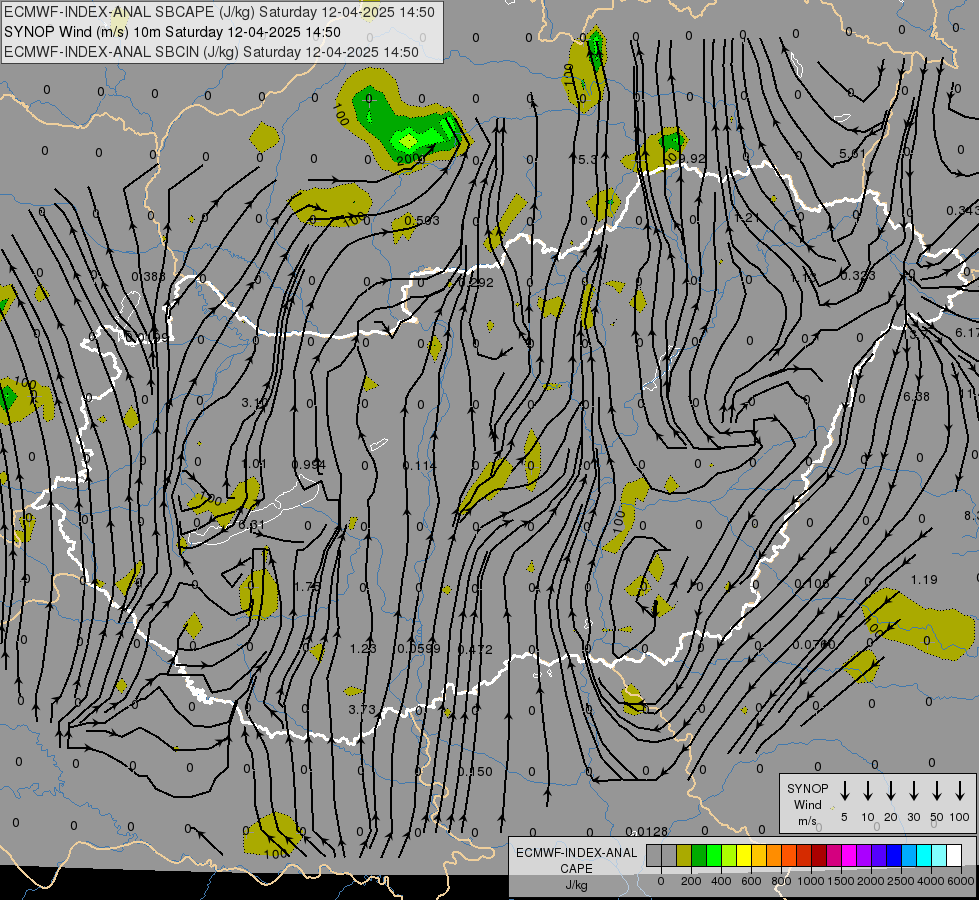The width and height of the screenshot is (979, 900).
Task: Click the 6000 tick label on CAPE scale
Action: (x=961, y=881)
